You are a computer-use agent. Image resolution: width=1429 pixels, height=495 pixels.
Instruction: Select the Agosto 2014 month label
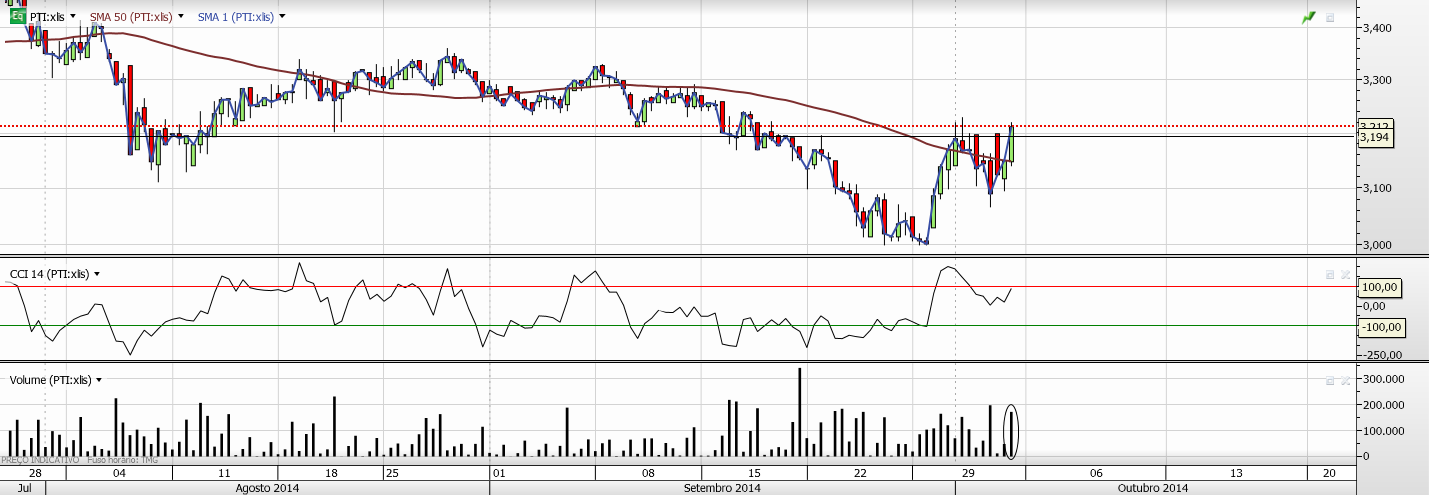pos(267,488)
